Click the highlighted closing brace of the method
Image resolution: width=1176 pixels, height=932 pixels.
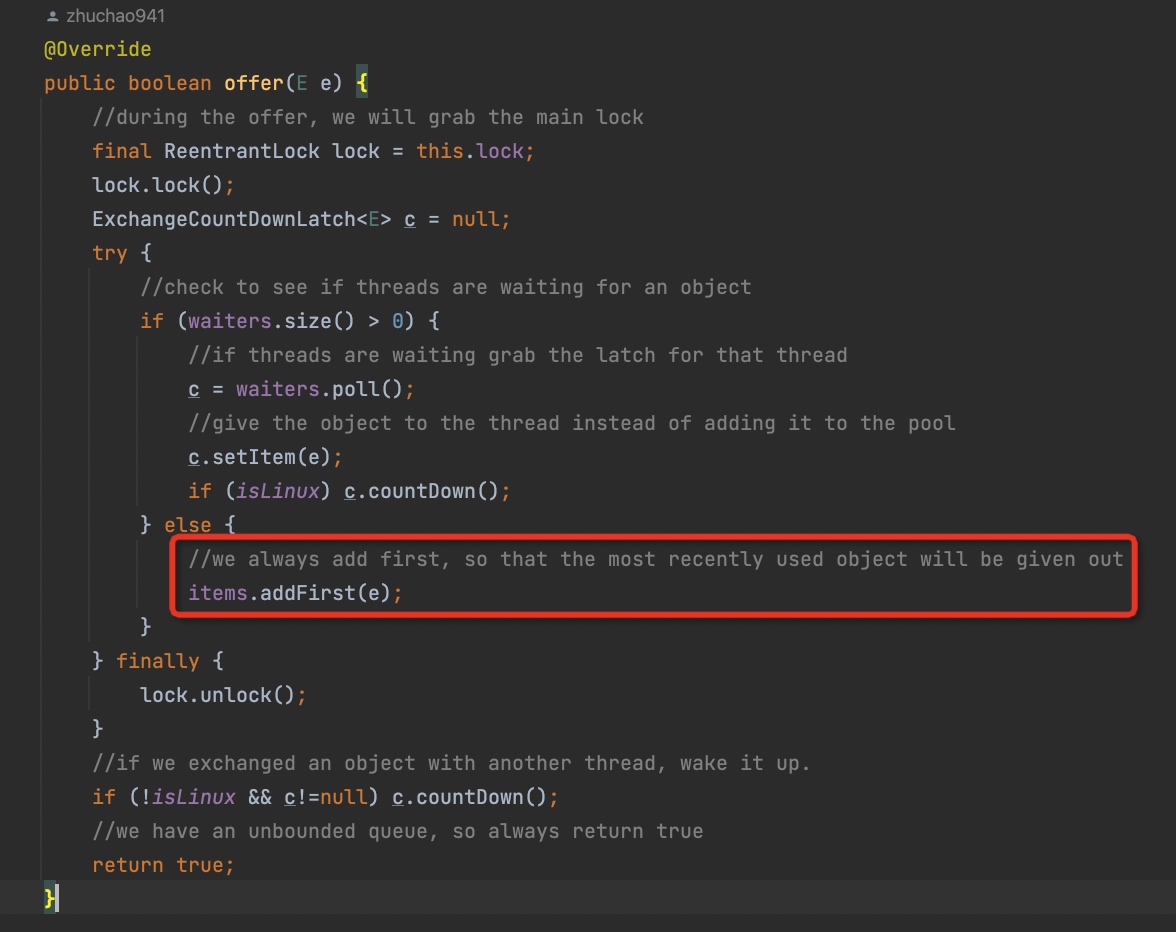coord(49,898)
